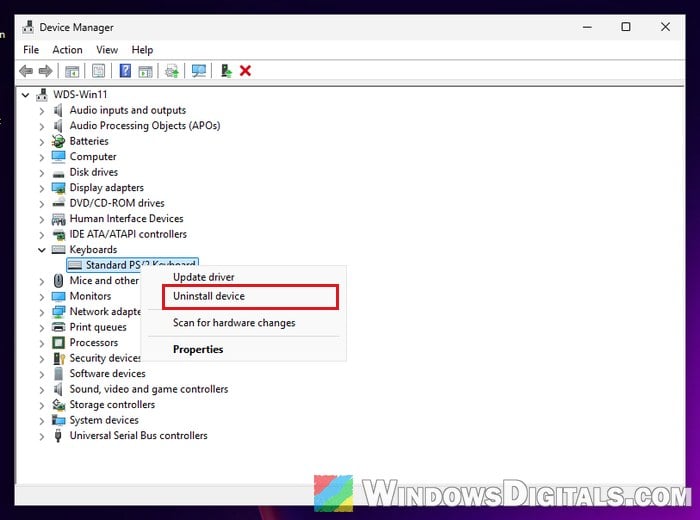Click the Display adapters category icon
Image resolution: width=700 pixels, height=520 pixels.
coord(58,188)
